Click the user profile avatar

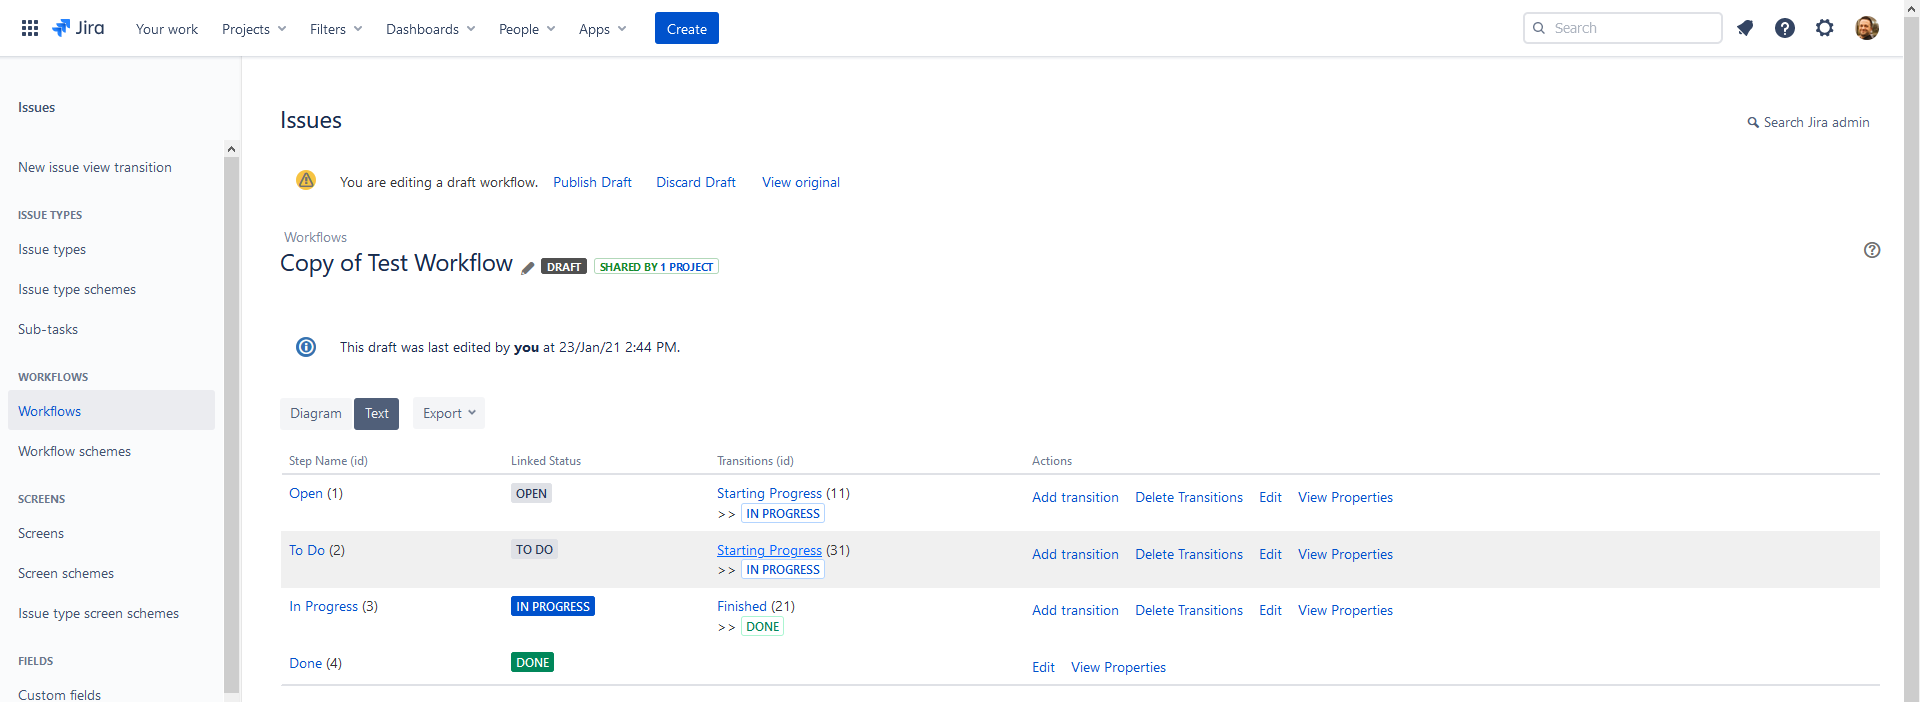tap(1866, 28)
